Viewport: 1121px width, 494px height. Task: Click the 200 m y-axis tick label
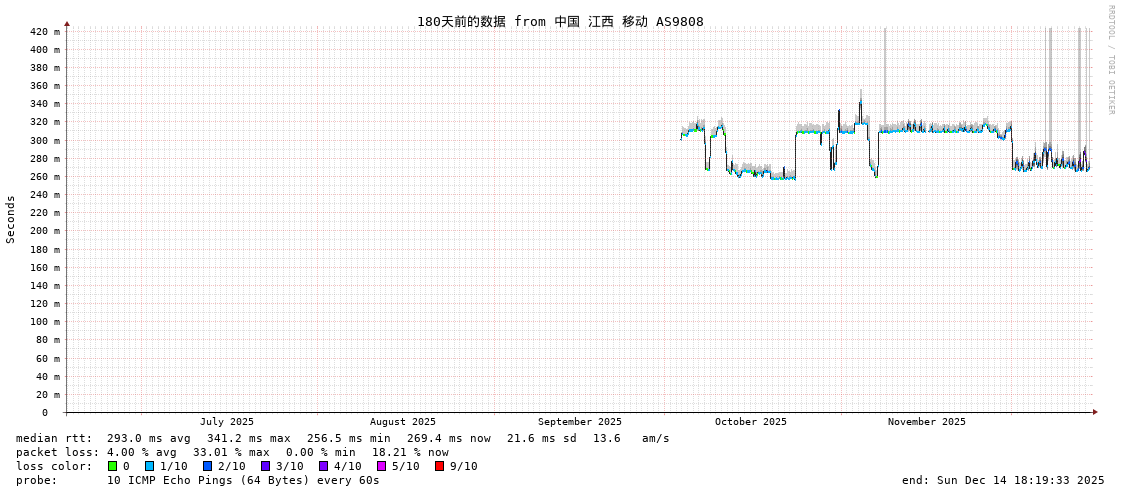tap(44, 231)
